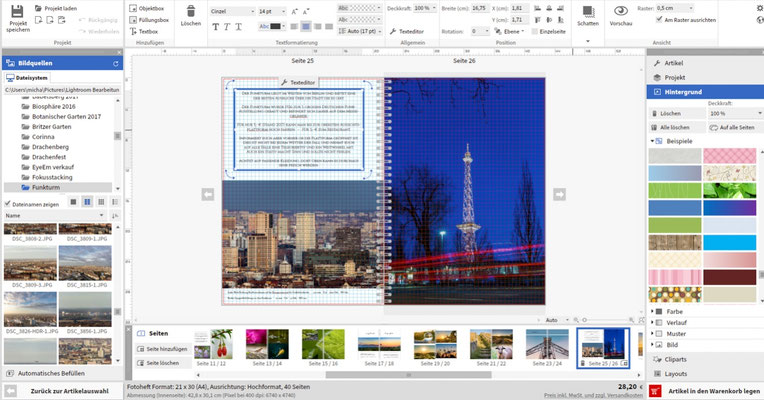Add a new Textbox
The image size is (764, 400).
[x=144, y=31]
